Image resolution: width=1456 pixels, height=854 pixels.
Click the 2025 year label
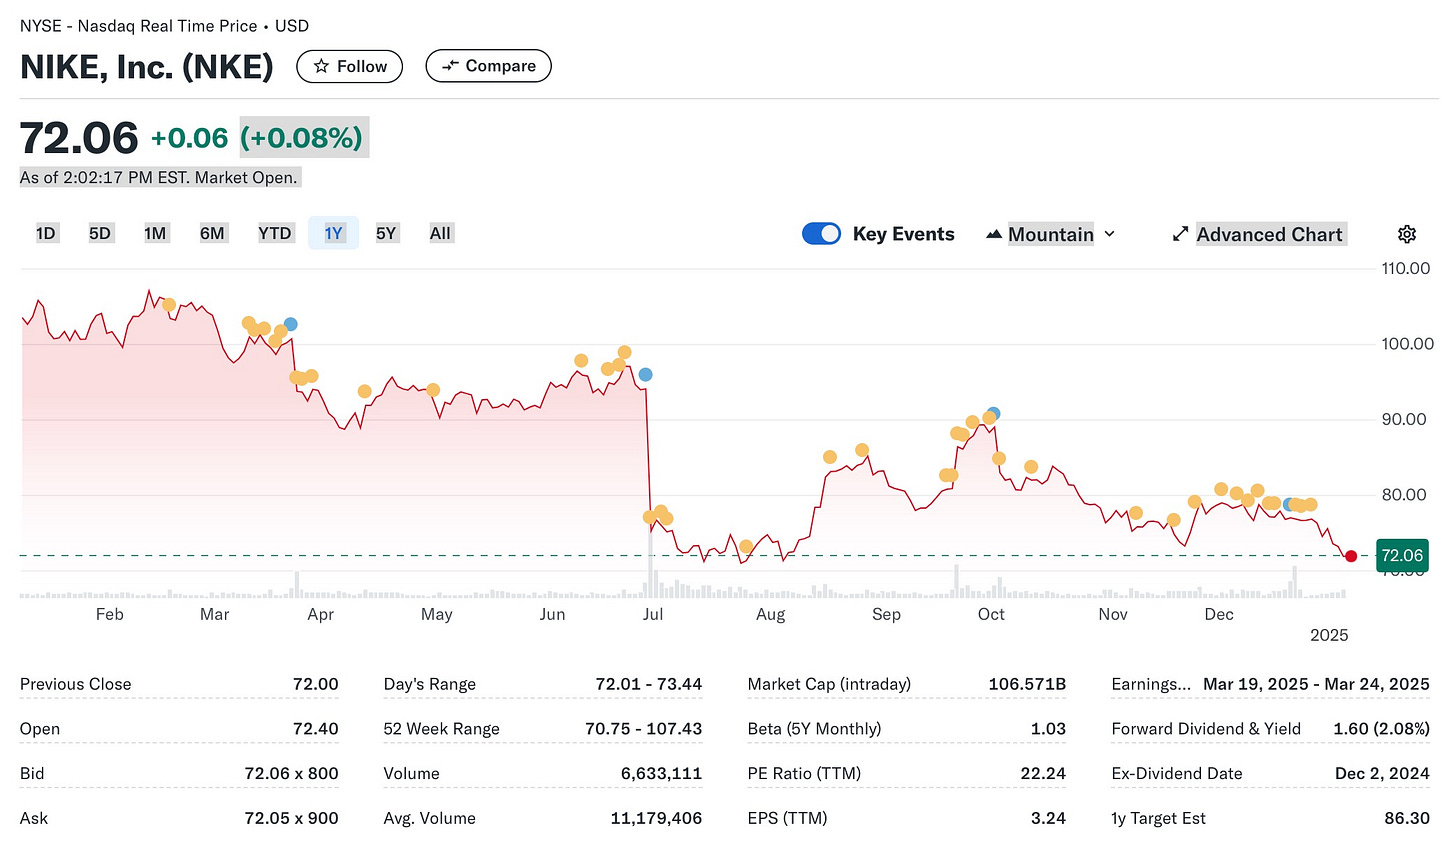(1329, 635)
